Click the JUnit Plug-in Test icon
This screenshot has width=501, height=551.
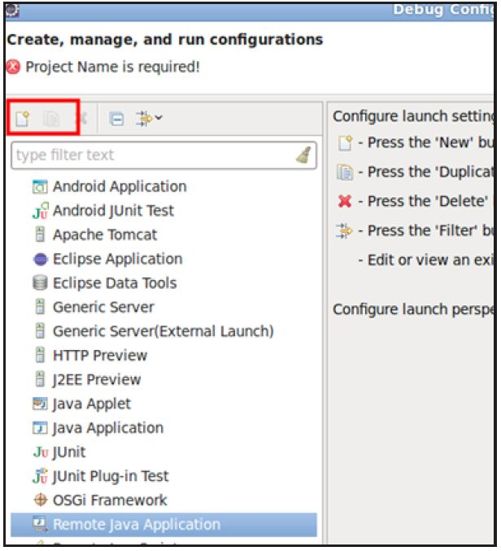point(40,477)
